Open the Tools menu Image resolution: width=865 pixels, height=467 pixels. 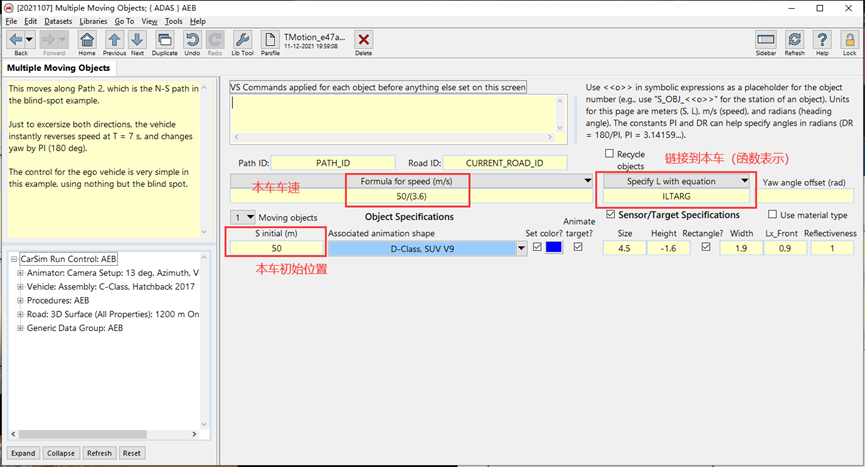click(x=173, y=21)
